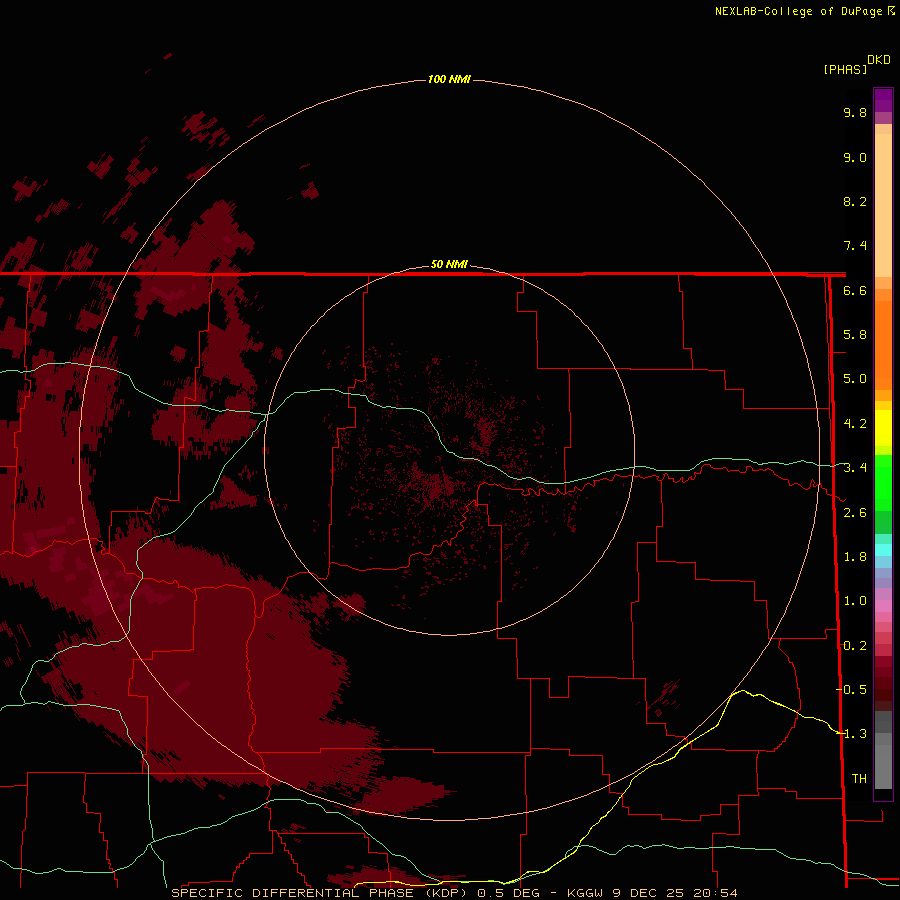Select the -0.5 scale label
Viewport: 900px width, 900px height.
click(852, 690)
